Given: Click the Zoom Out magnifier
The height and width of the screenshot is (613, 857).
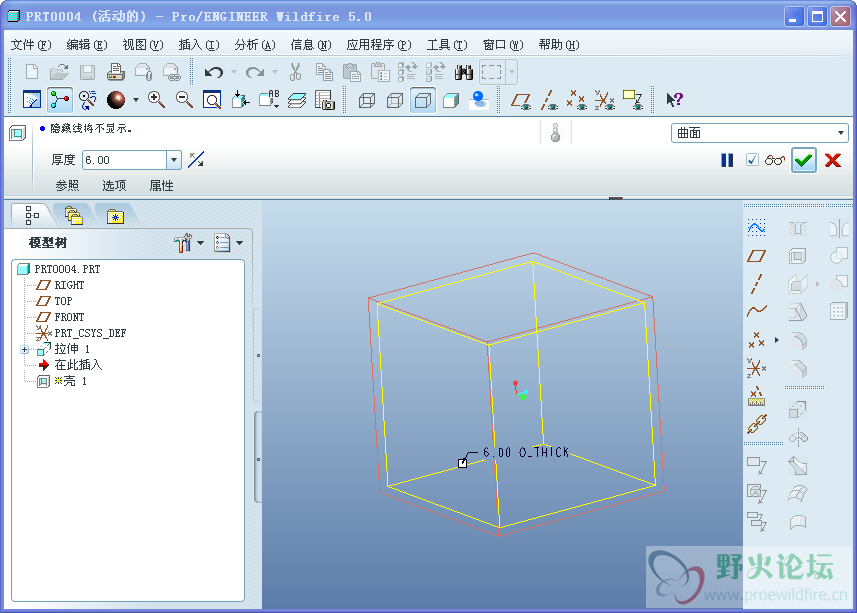Looking at the screenshot, I should 184,100.
